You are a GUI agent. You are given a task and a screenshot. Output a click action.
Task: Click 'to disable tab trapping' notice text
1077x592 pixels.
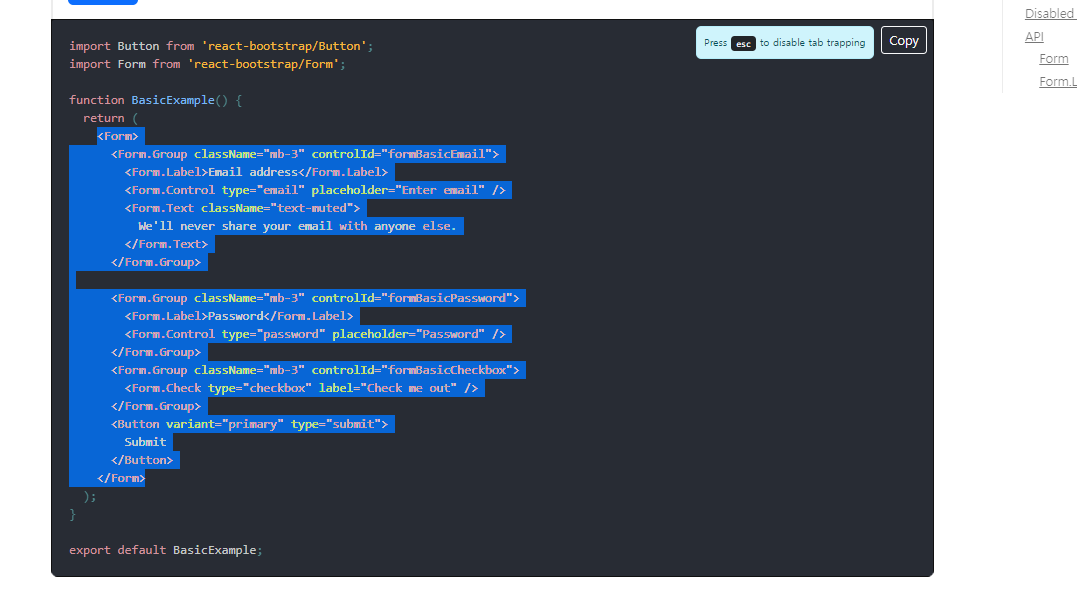pos(813,43)
